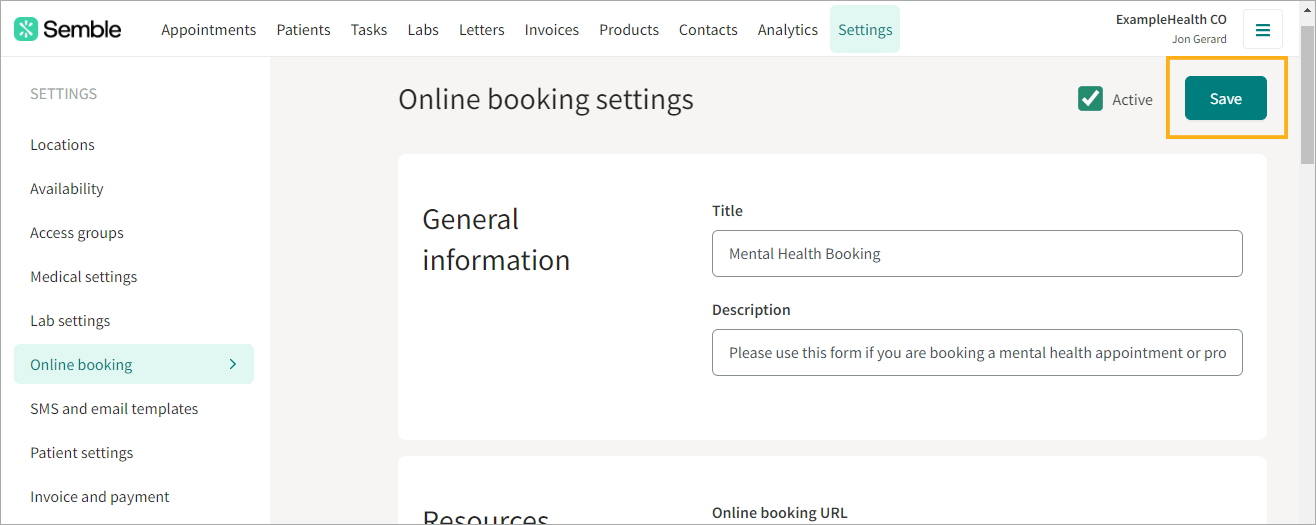1316x525 pixels.
Task: Go to the Patients tab
Action: pyautogui.click(x=304, y=30)
